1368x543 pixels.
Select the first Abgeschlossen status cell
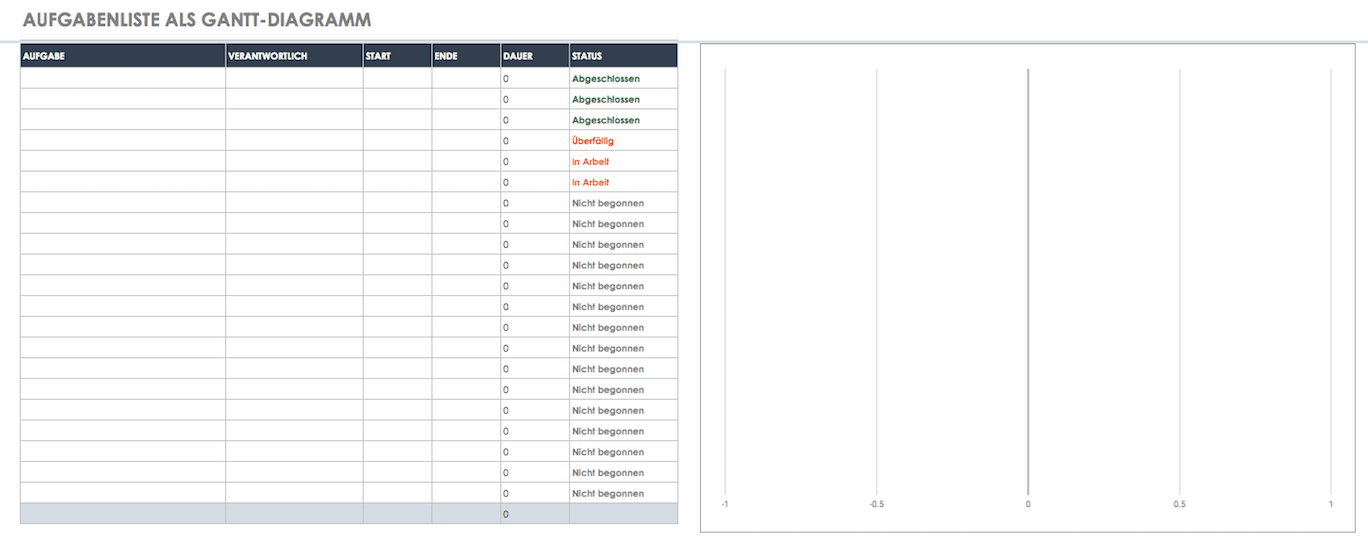(606, 78)
